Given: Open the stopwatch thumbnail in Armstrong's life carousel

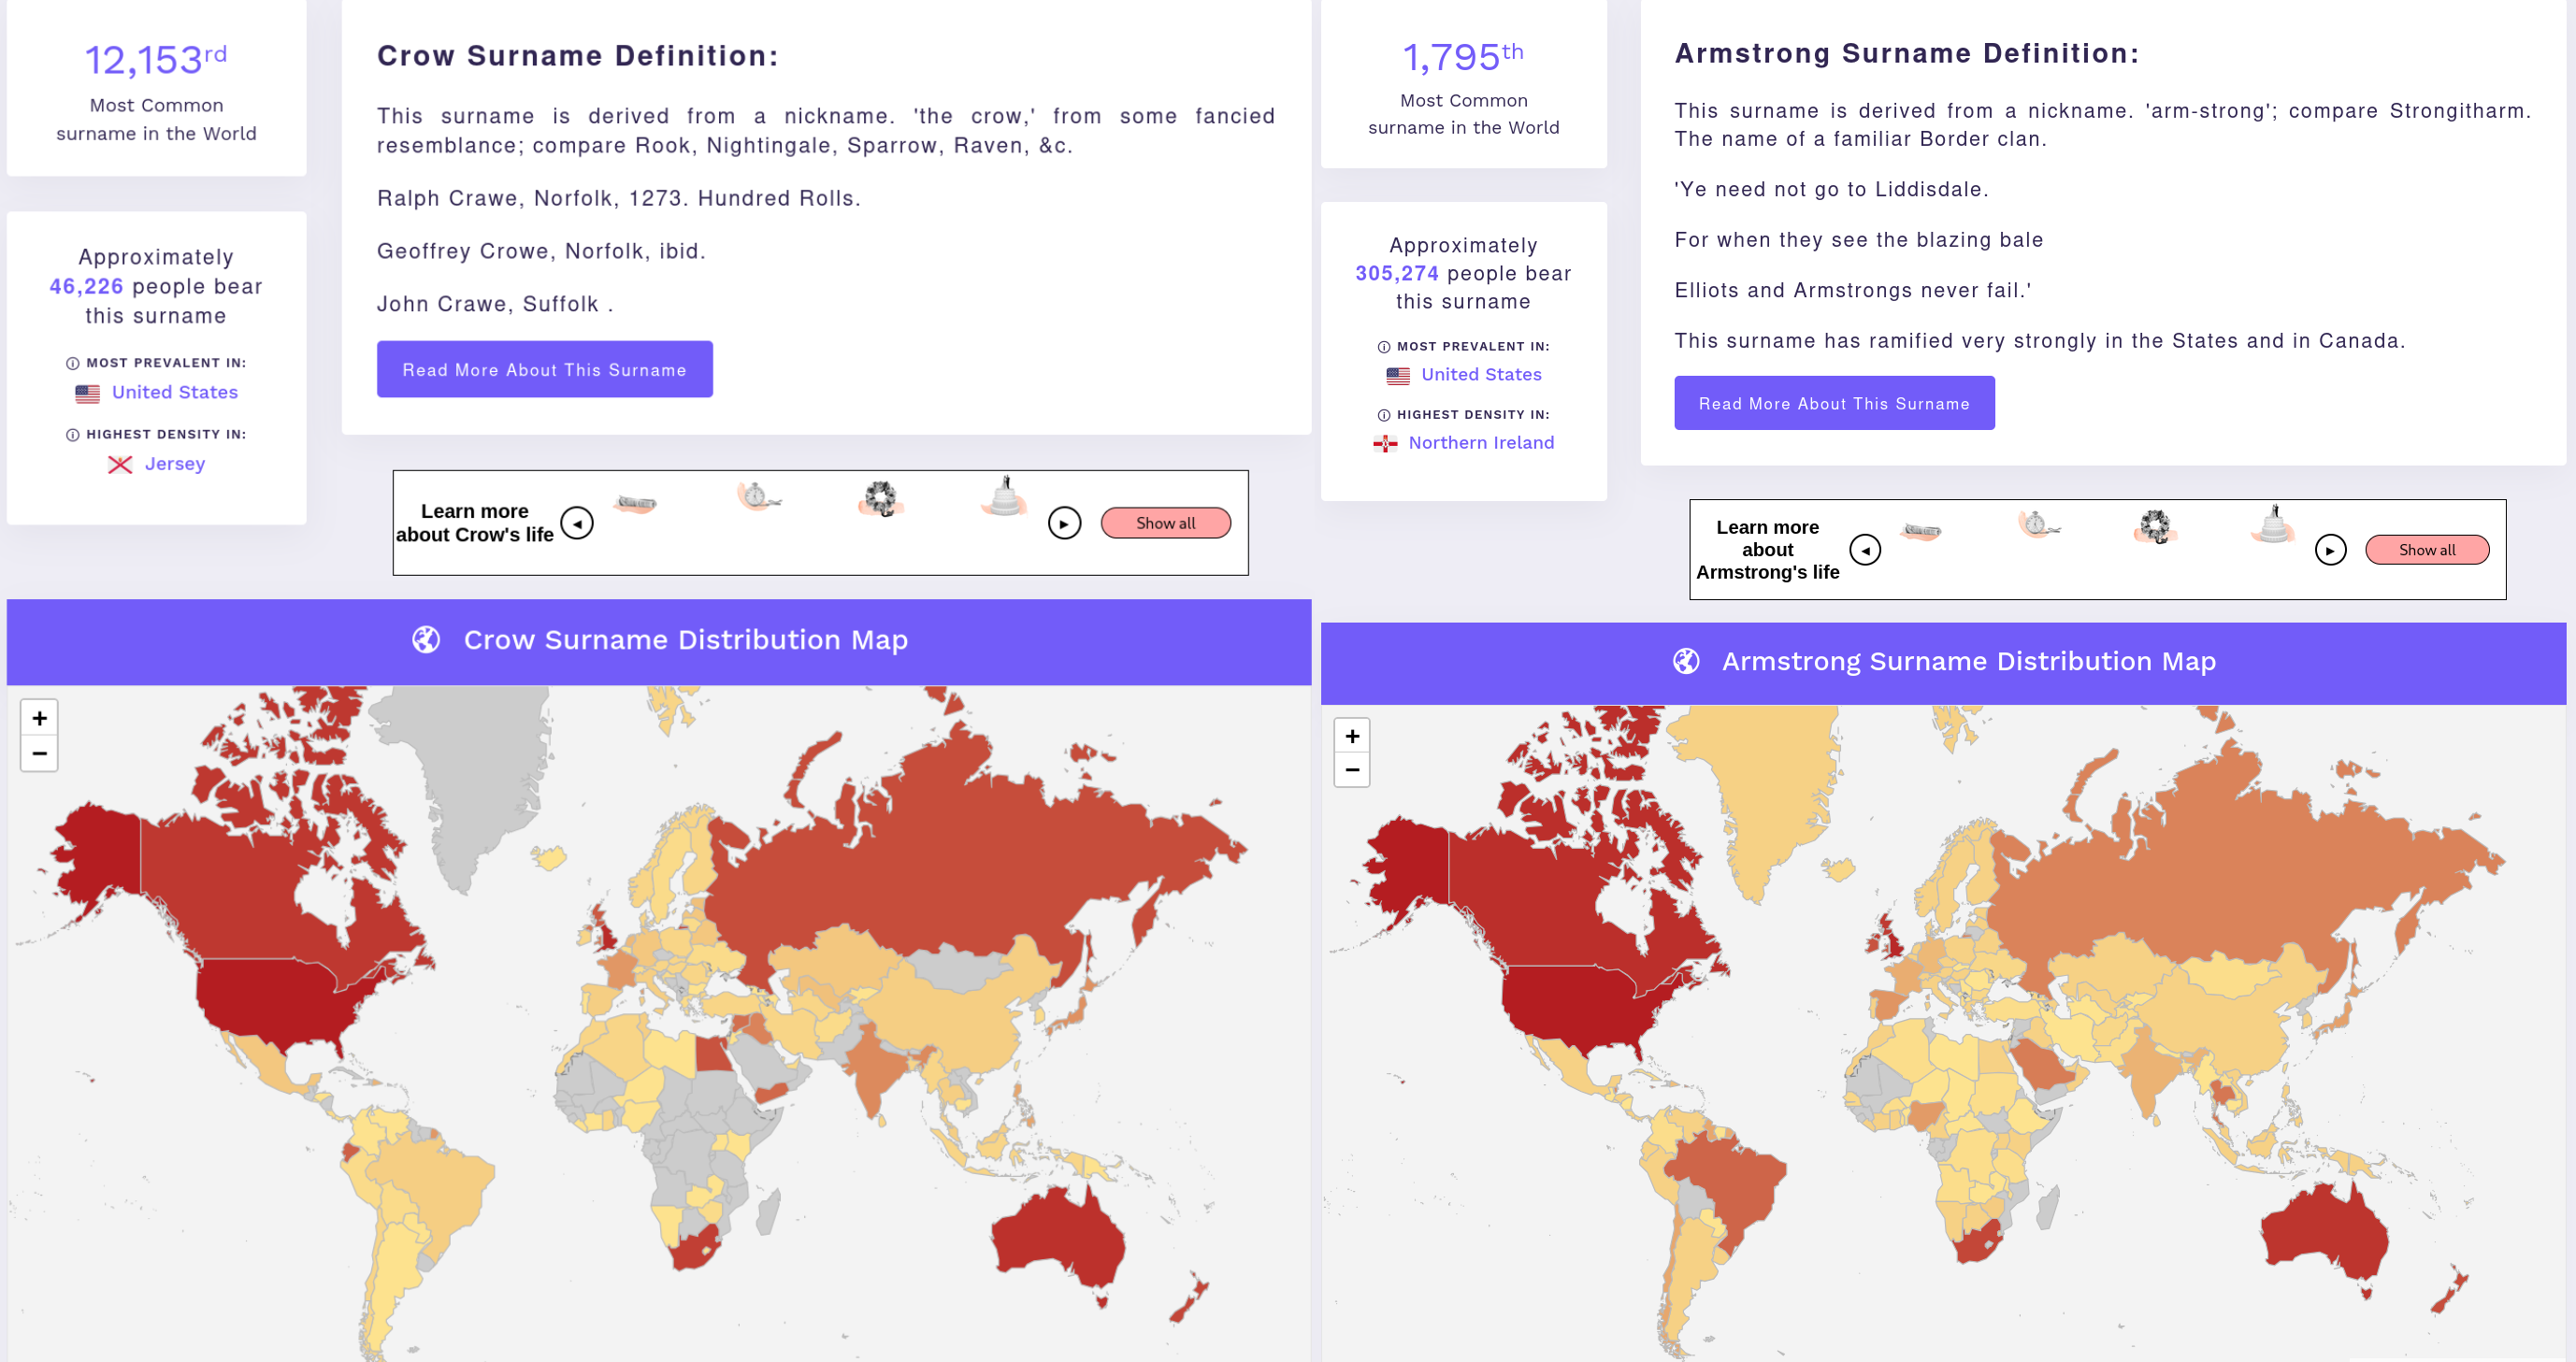Looking at the screenshot, I should 2039,524.
